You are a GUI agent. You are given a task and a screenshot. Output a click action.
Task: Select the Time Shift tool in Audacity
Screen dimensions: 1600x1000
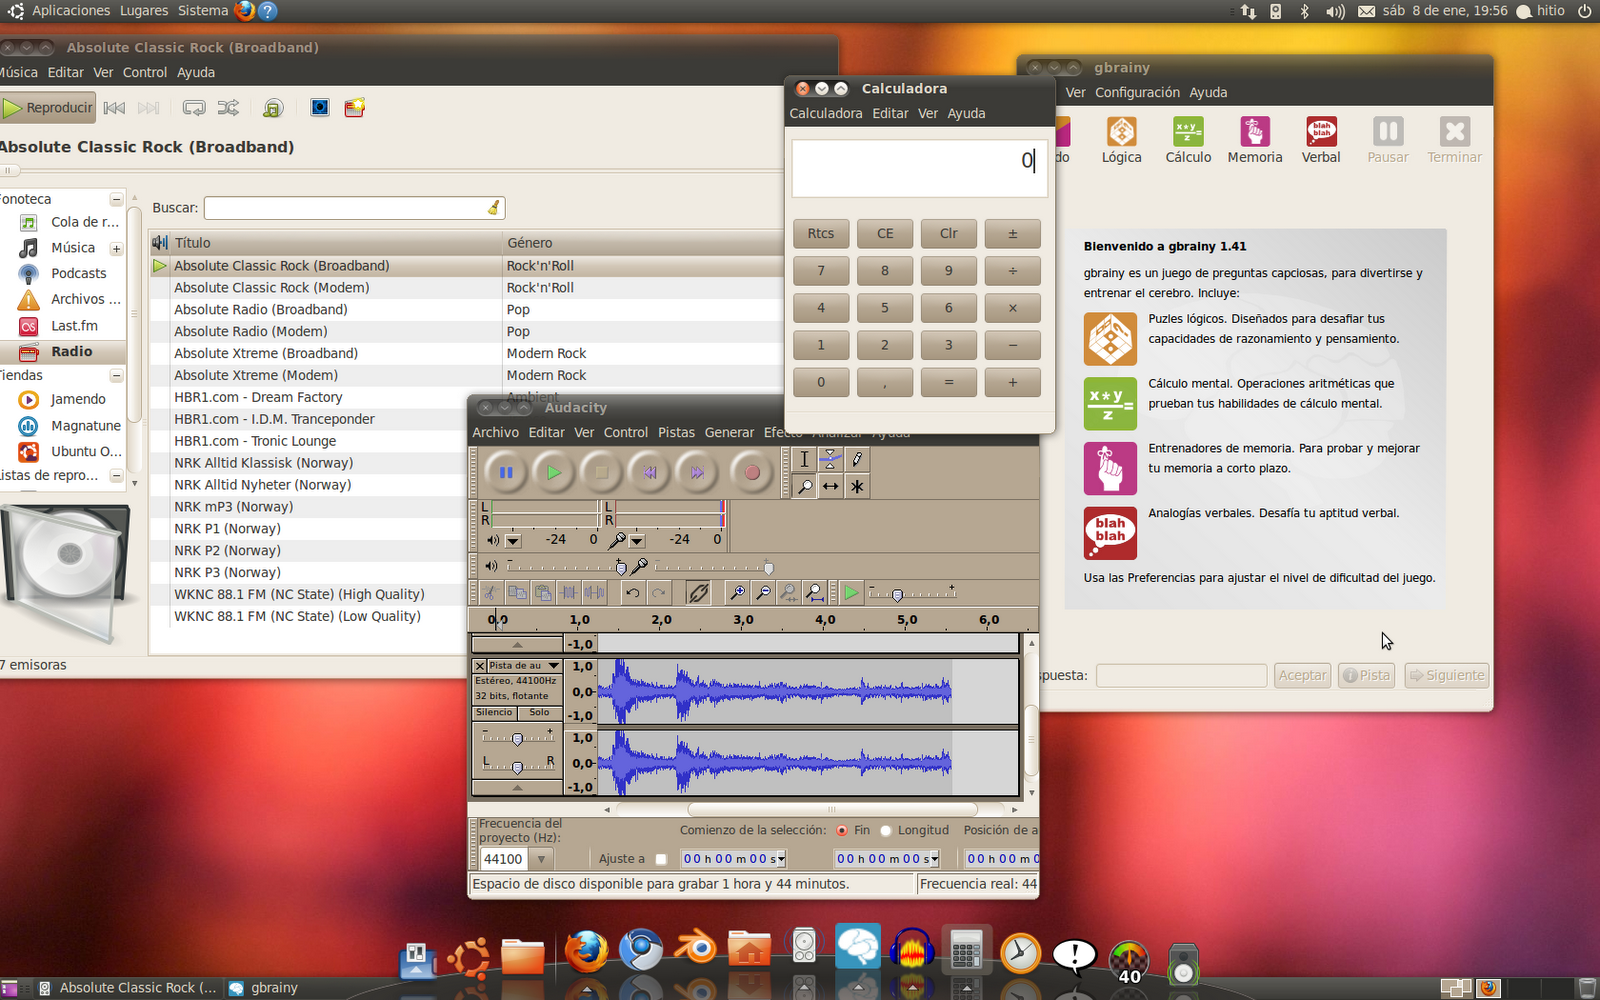(x=830, y=486)
